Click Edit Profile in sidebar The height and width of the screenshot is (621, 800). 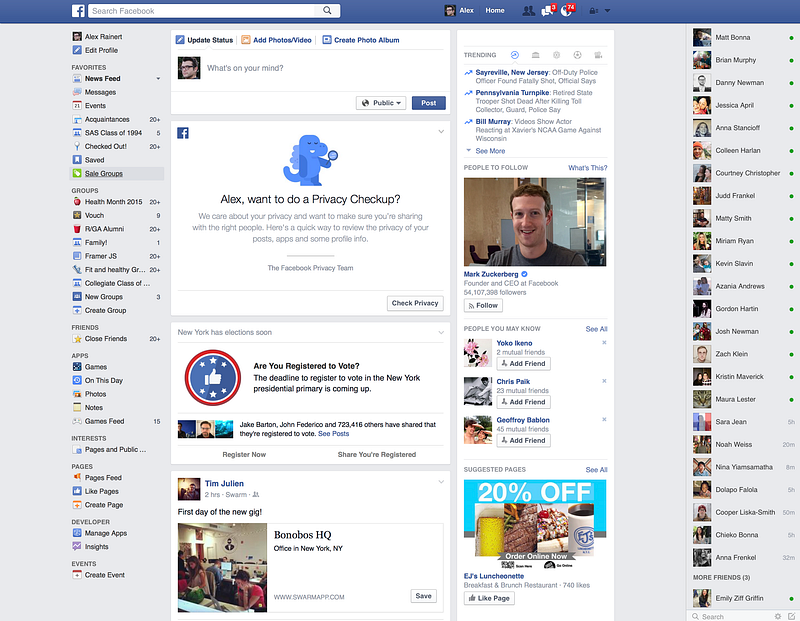[101, 50]
